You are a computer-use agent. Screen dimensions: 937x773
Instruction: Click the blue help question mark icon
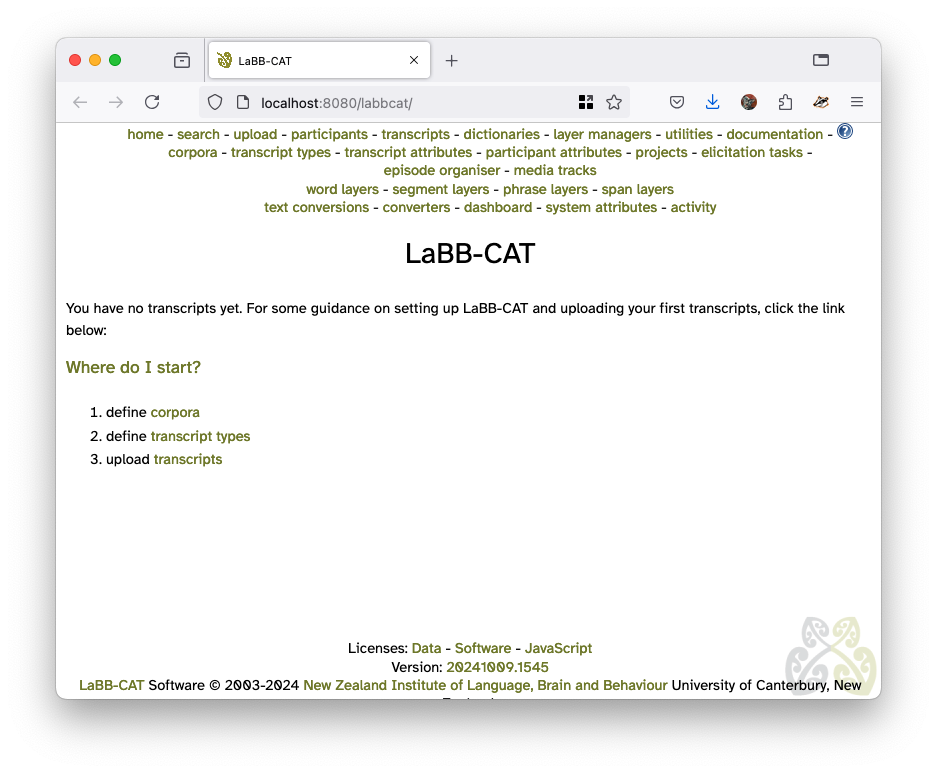[845, 131]
